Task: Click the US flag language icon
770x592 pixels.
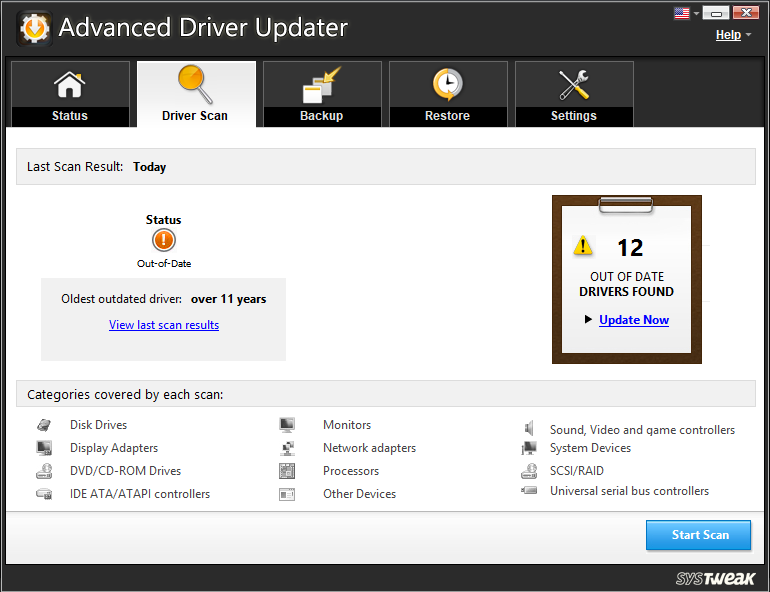Action: [x=682, y=13]
